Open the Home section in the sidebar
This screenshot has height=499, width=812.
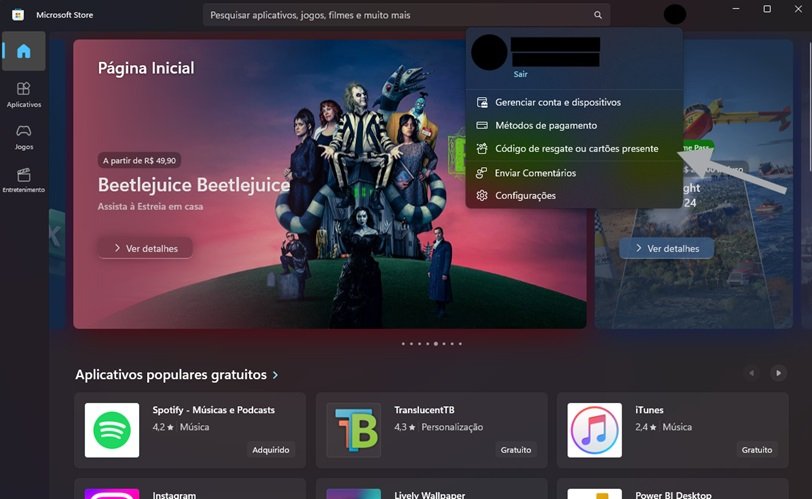(23, 51)
